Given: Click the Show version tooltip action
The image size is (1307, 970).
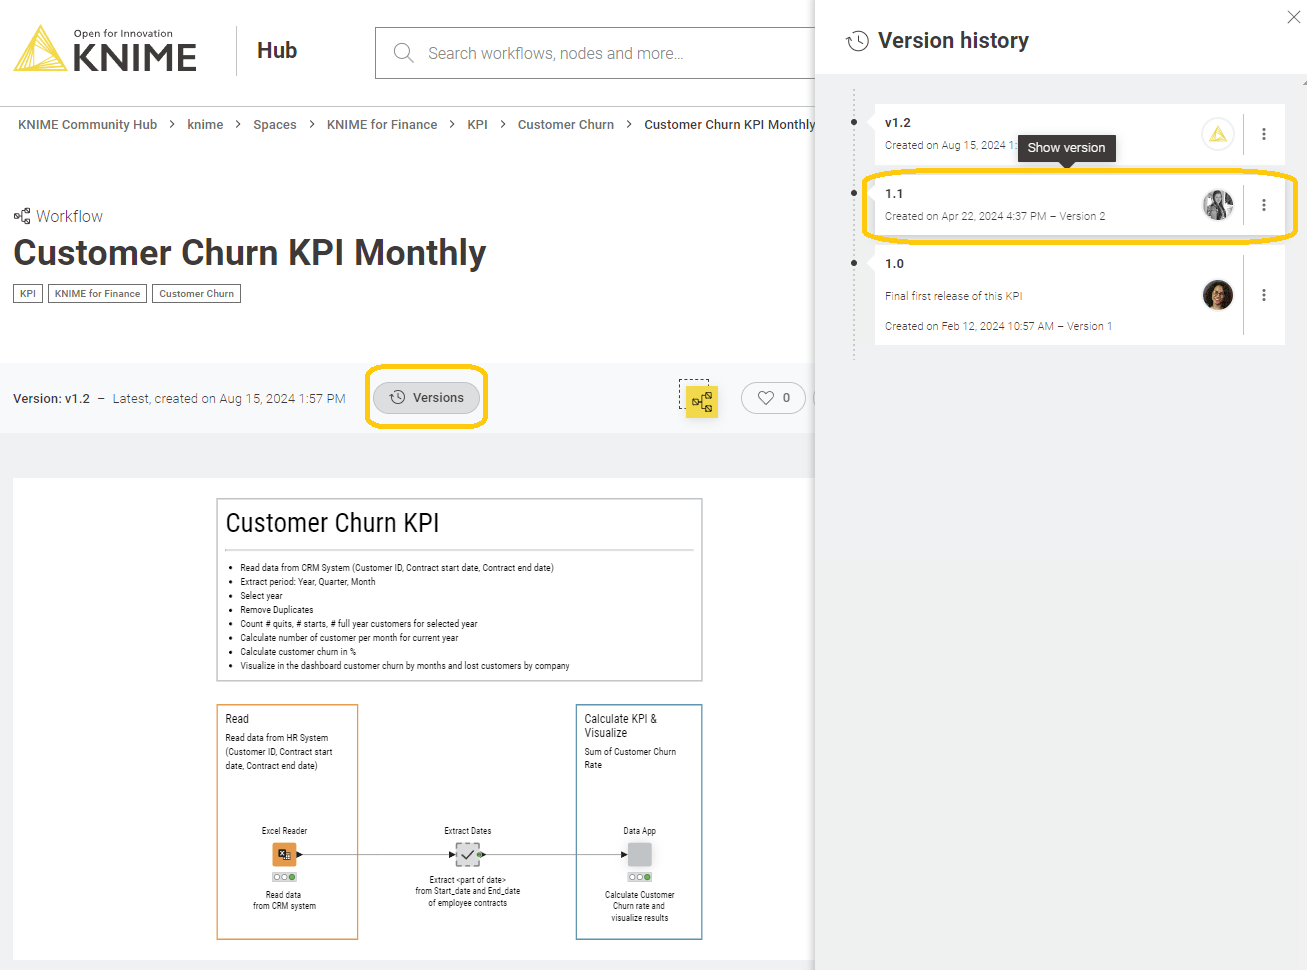Looking at the screenshot, I should coord(1067,148).
